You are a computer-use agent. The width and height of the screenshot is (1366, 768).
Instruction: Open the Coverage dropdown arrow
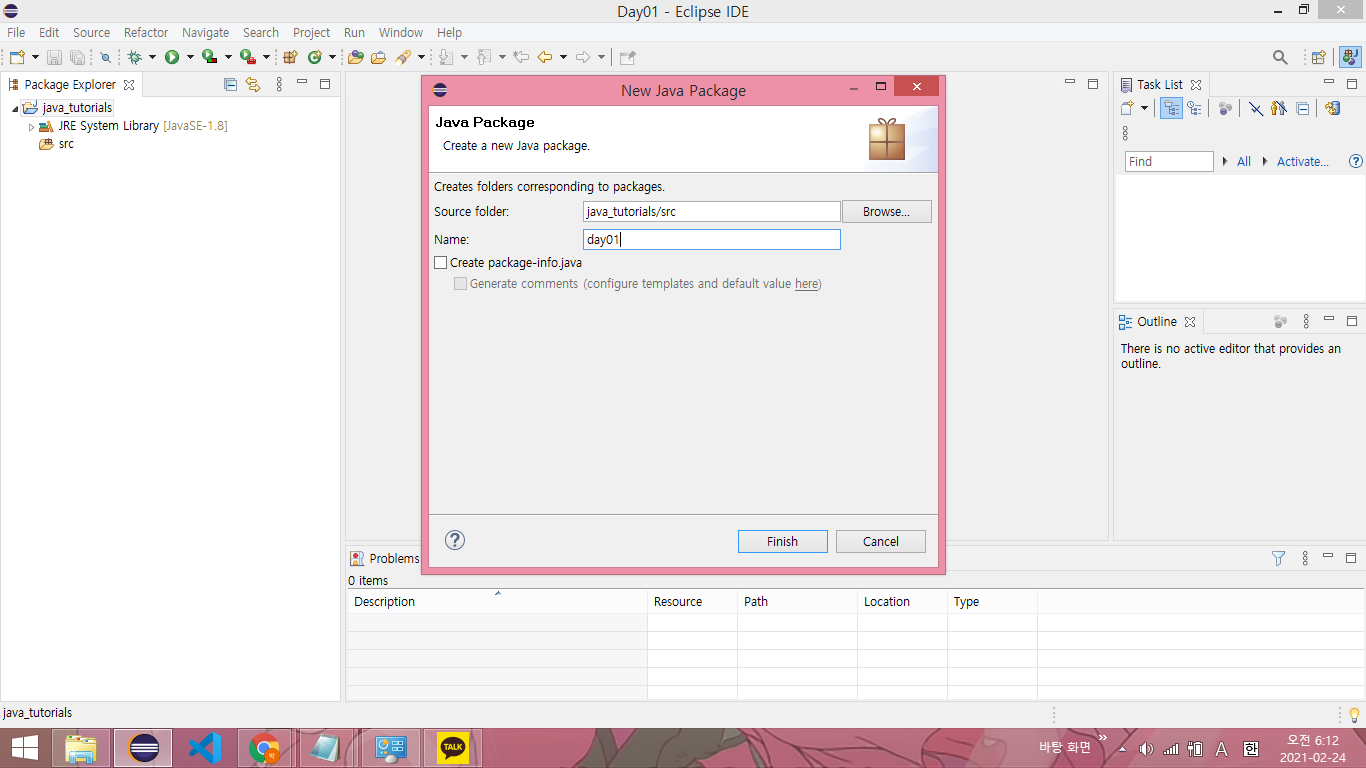(x=228, y=57)
